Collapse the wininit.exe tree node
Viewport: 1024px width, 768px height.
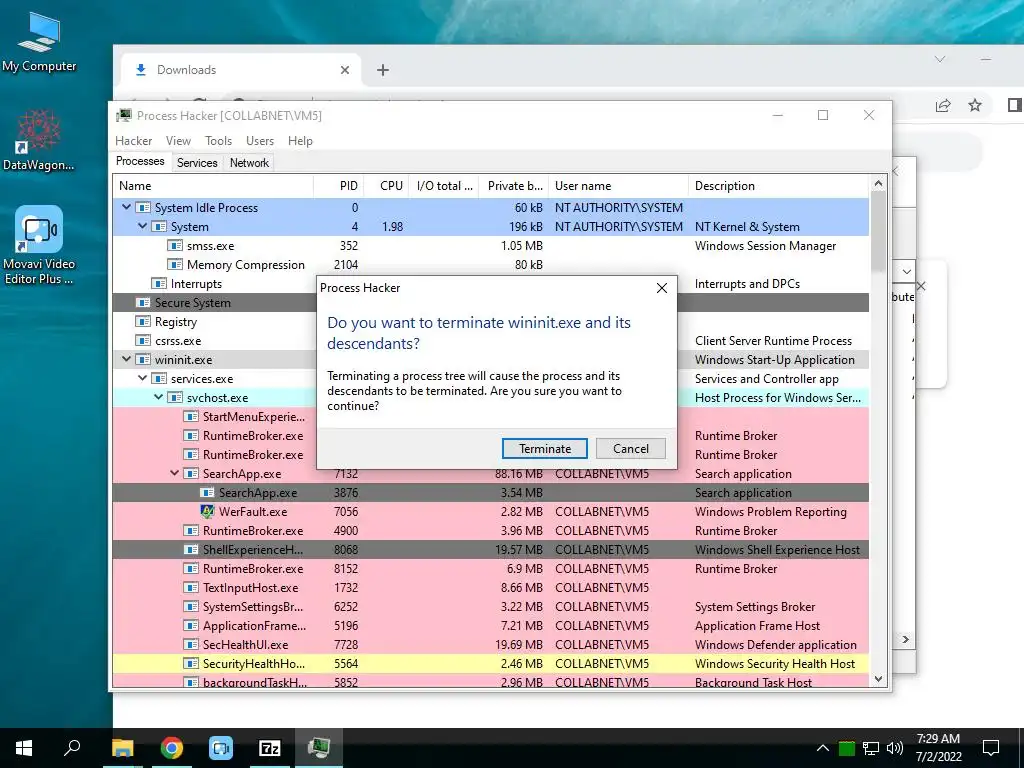pos(126,359)
